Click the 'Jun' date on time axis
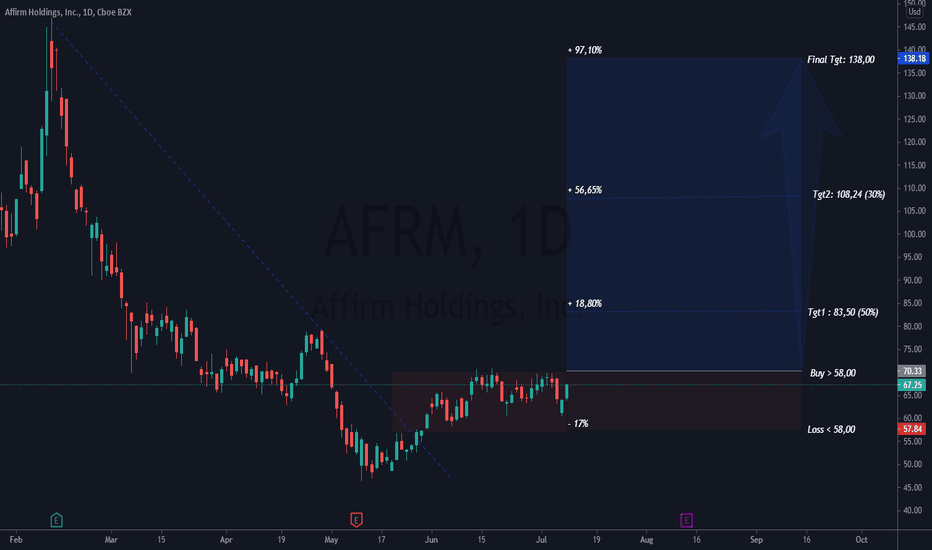 (431, 540)
